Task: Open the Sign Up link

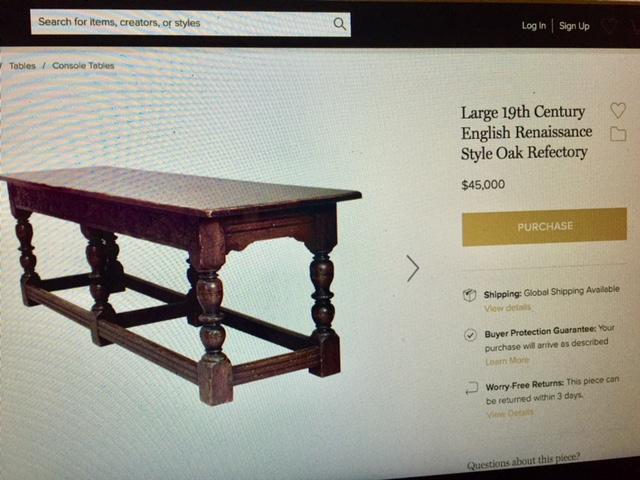Action: pyautogui.click(x=574, y=26)
